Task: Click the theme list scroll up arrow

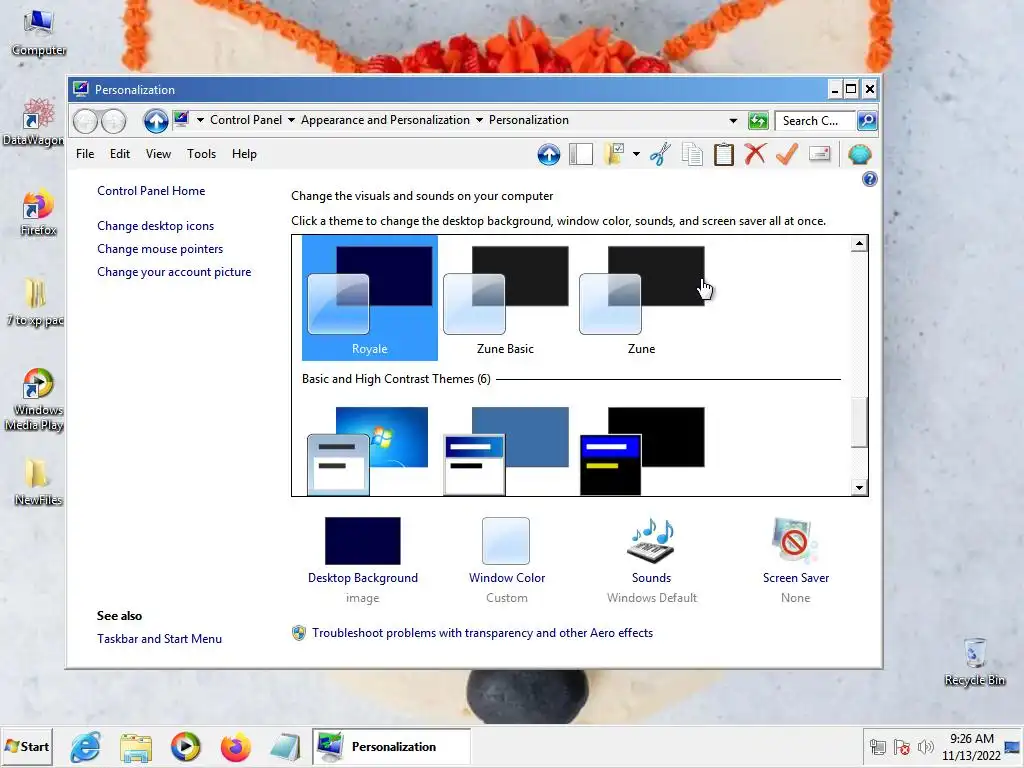Action: [x=859, y=244]
